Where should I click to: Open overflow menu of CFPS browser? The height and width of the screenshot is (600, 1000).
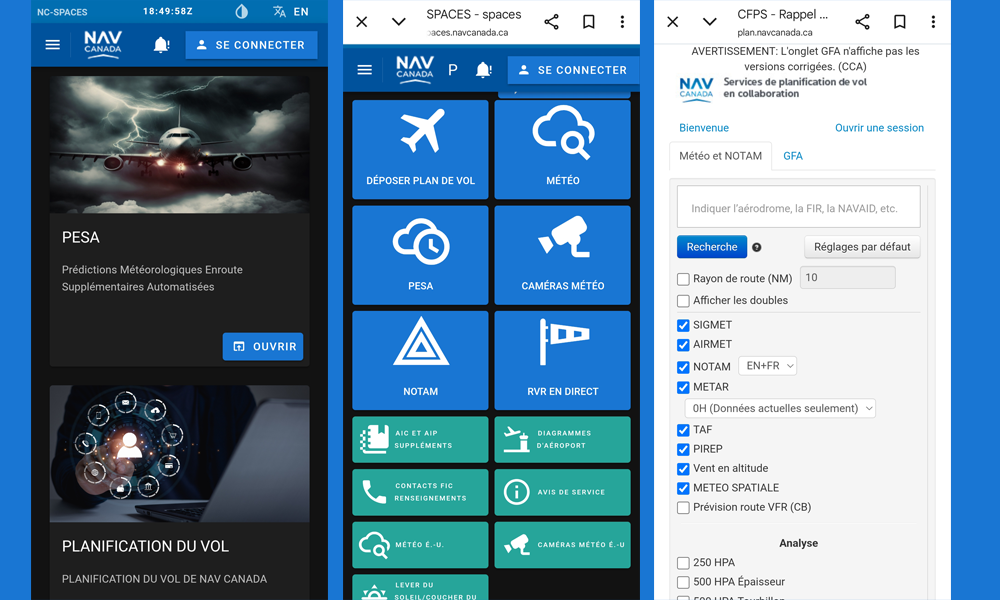point(933,22)
